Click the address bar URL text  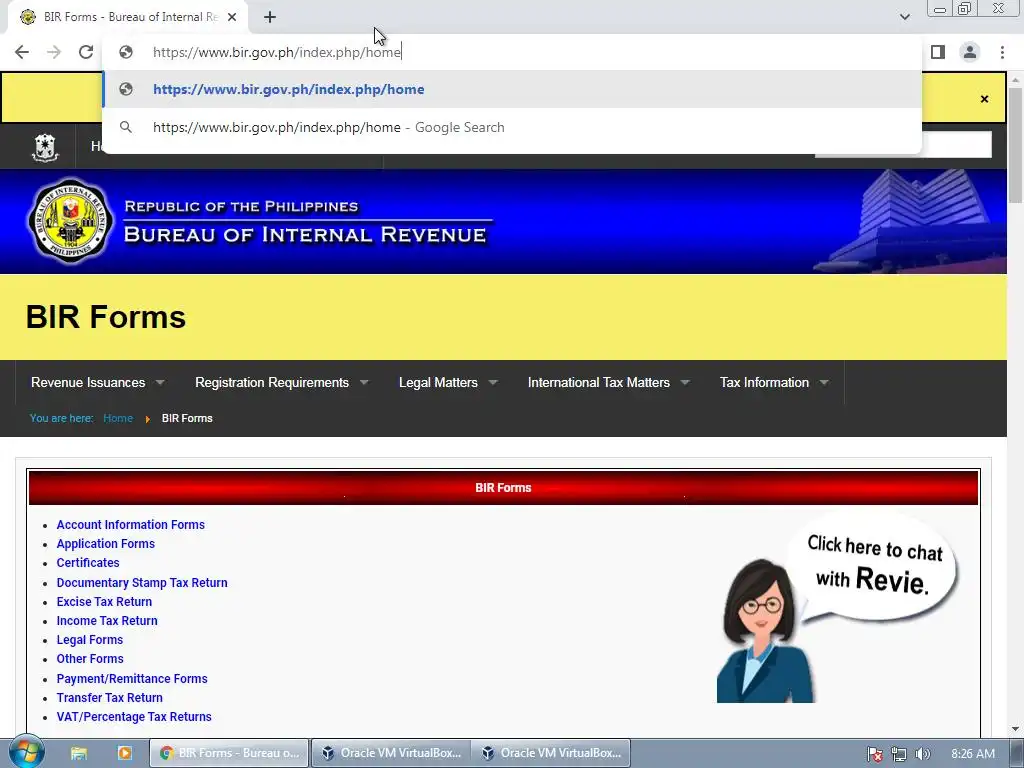pyautogui.click(x=277, y=52)
